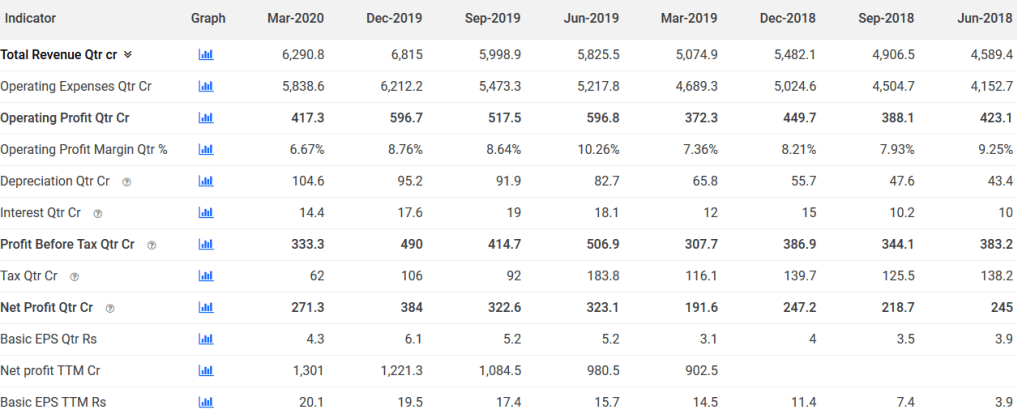View Basic EPS Qtr graph icon
This screenshot has height=414, width=1022.
click(206, 340)
